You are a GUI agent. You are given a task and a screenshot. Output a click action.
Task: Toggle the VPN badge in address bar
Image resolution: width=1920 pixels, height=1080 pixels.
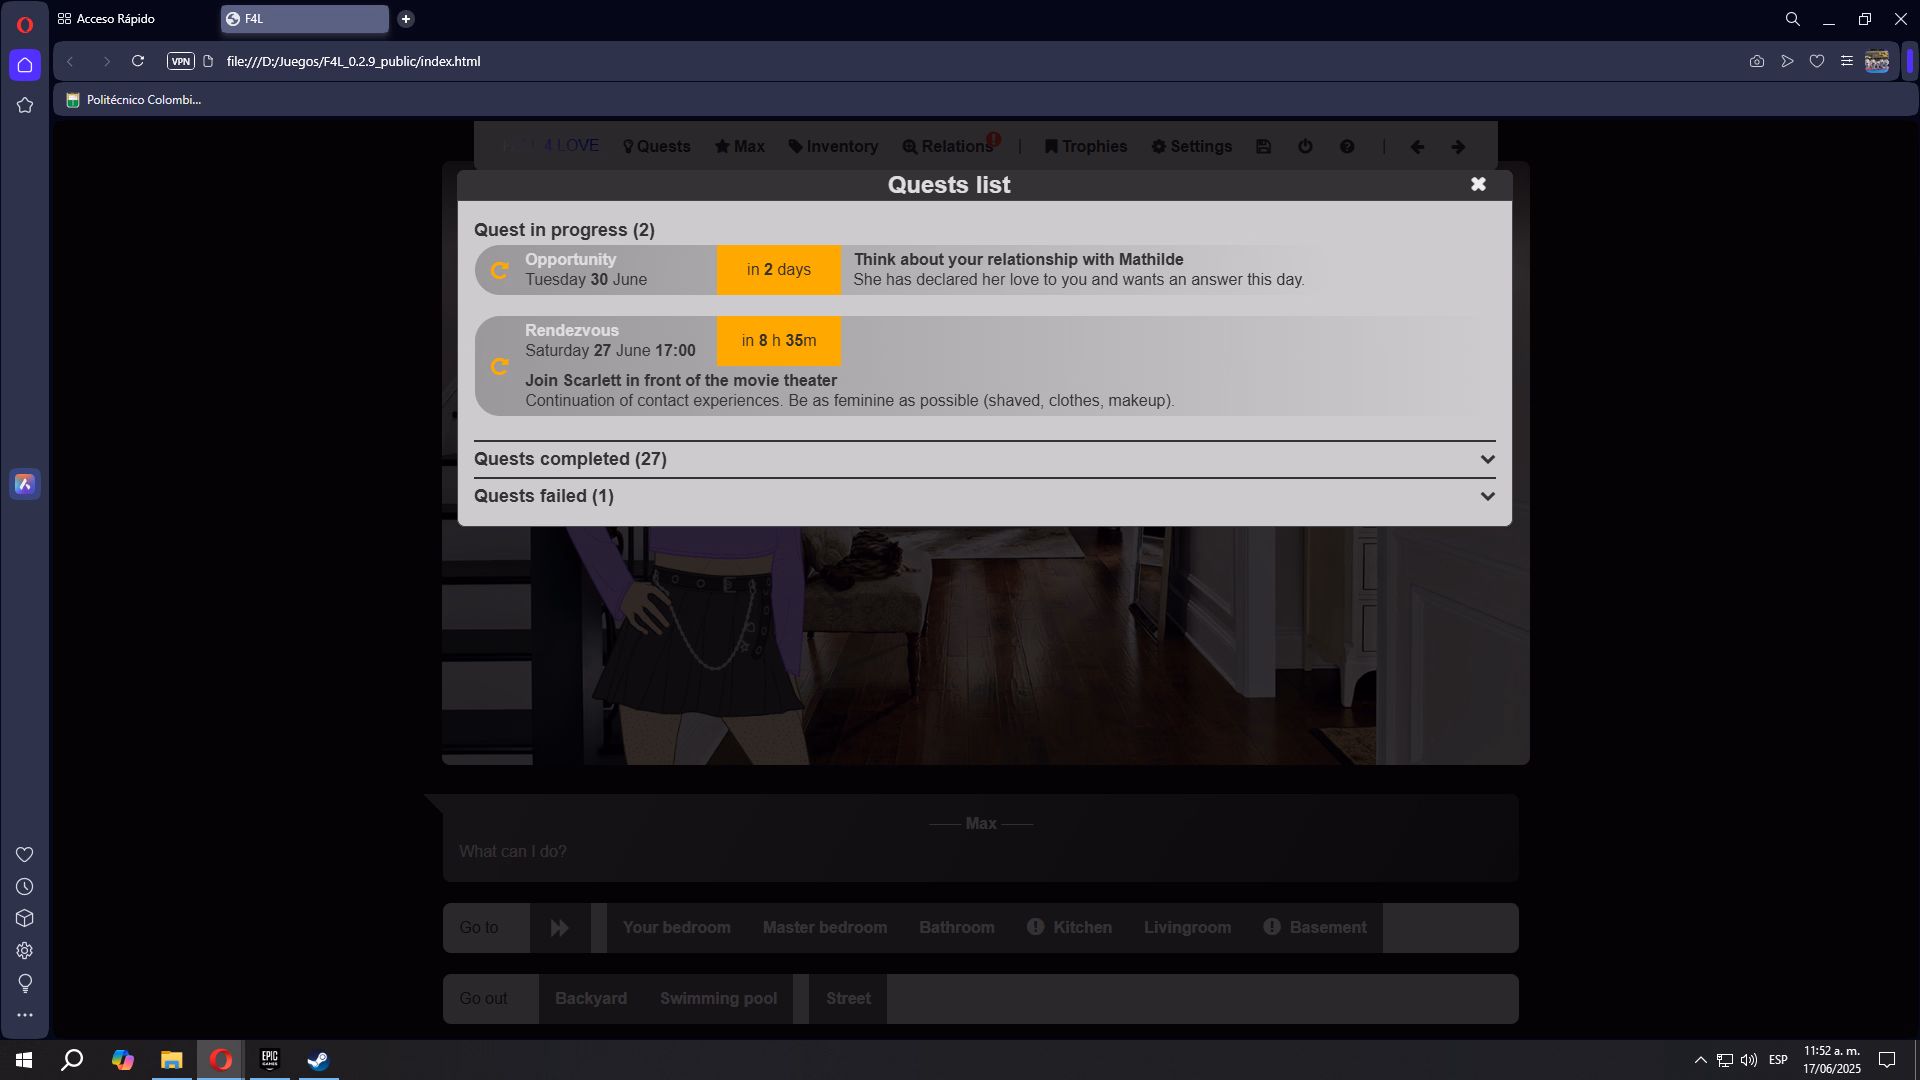(x=180, y=61)
